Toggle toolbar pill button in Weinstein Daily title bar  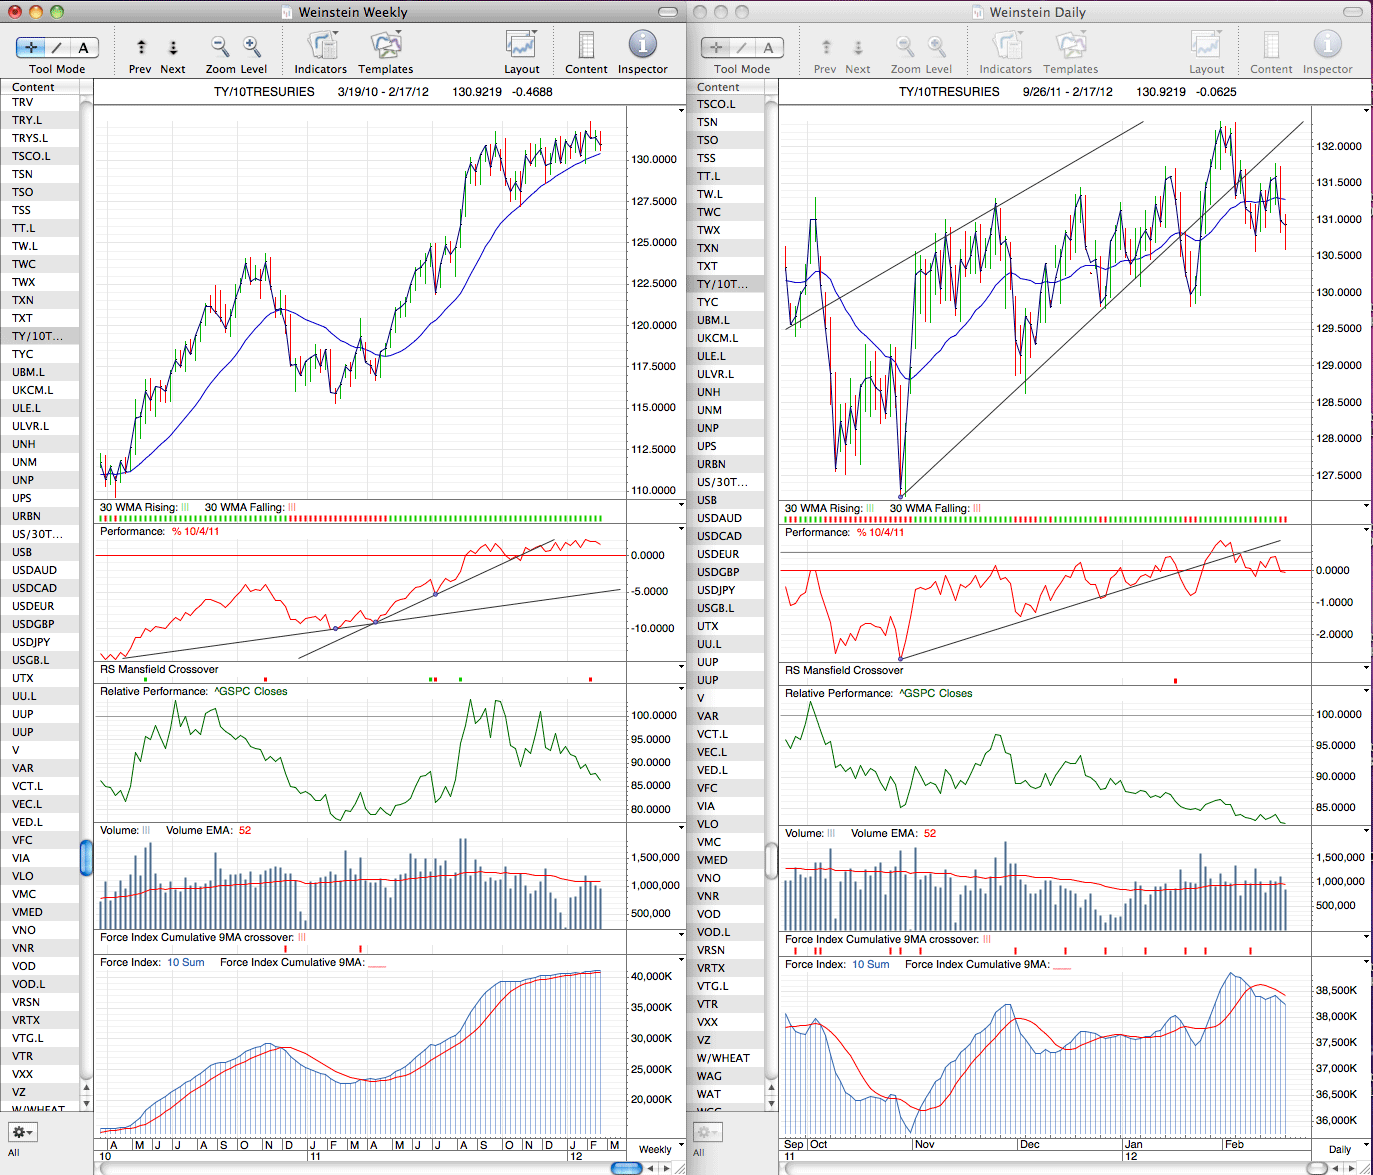[1354, 12]
